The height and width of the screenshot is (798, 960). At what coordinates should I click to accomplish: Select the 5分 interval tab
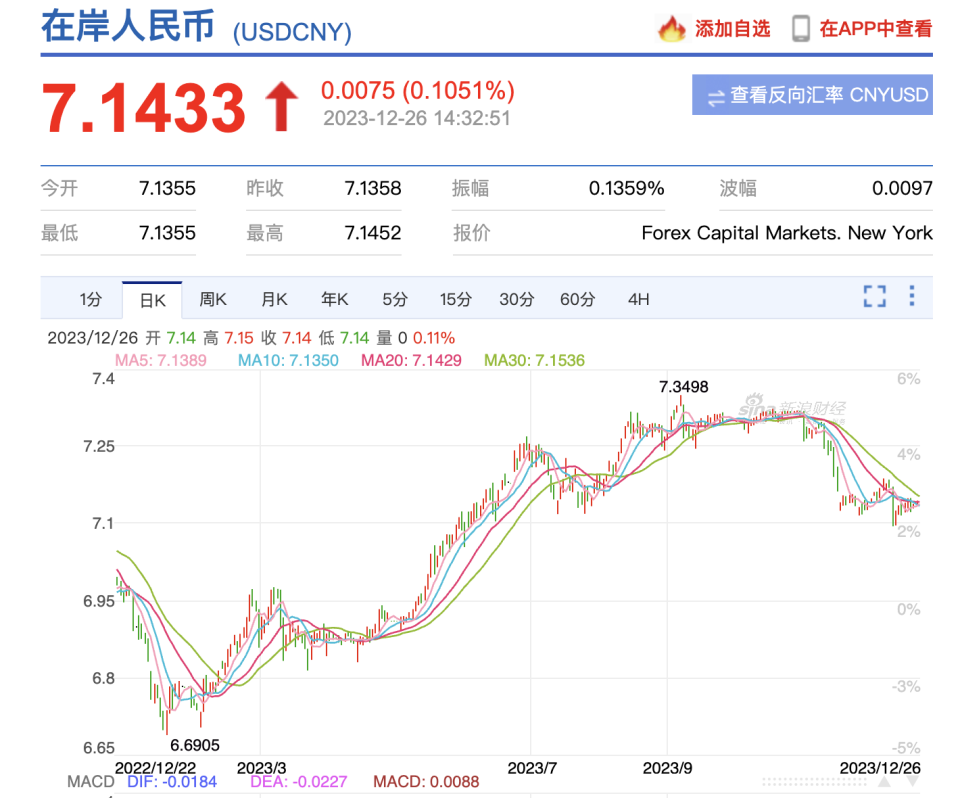(394, 298)
